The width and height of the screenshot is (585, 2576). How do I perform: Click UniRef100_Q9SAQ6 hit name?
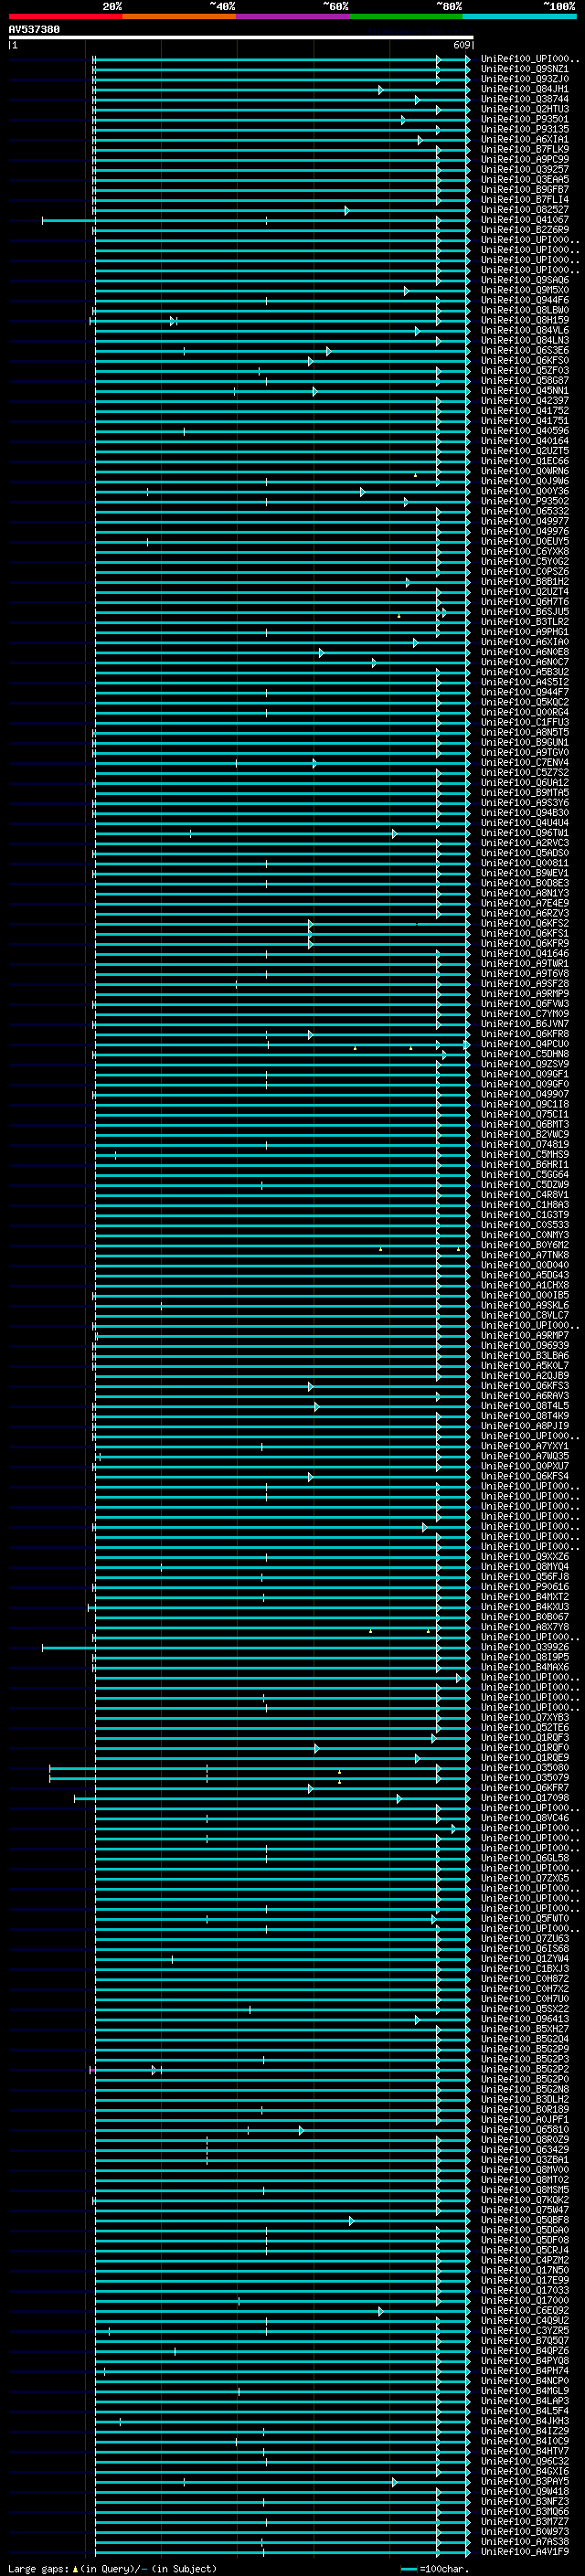point(525,280)
